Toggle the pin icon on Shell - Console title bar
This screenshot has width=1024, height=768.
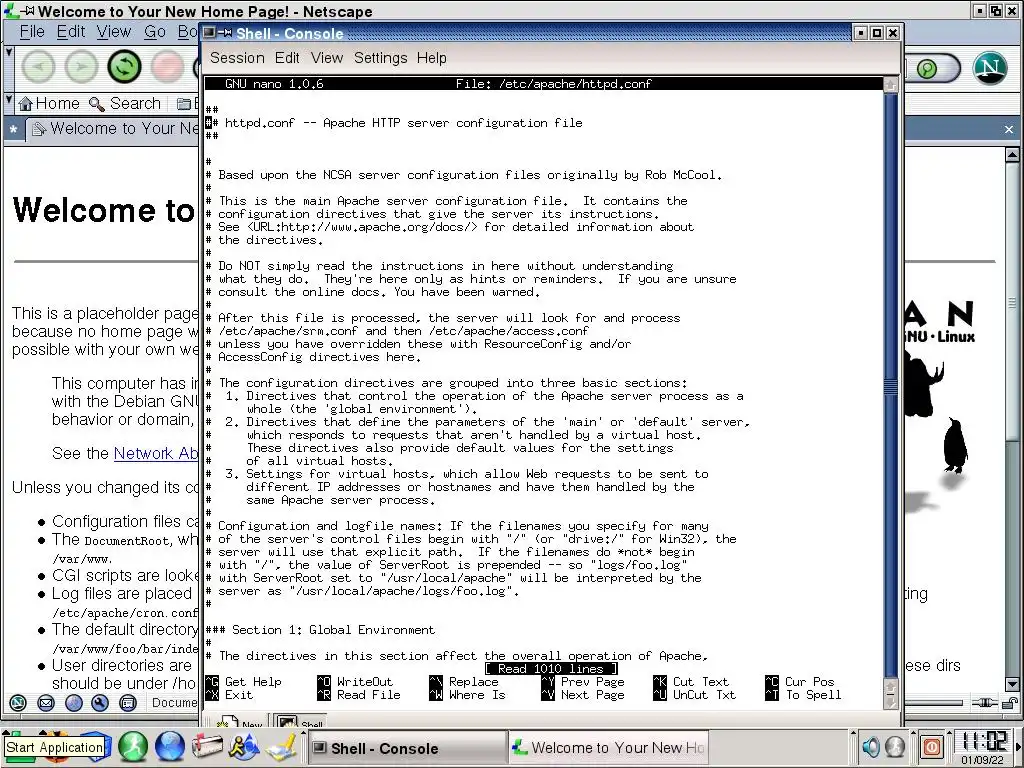click(x=225, y=33)
